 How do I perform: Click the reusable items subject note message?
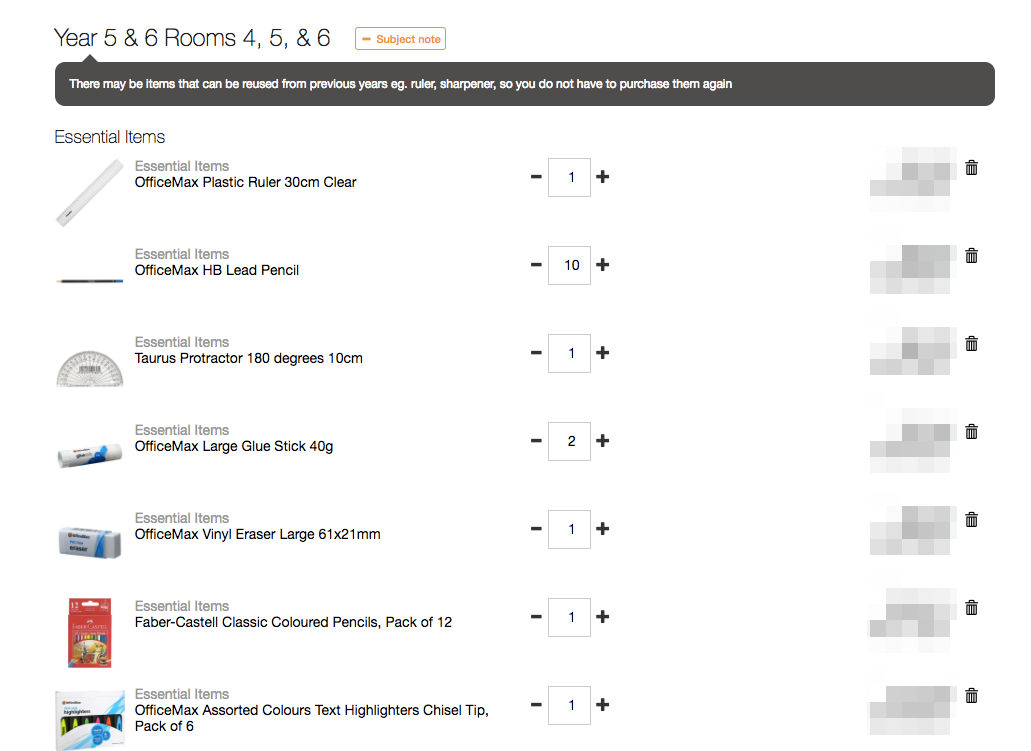525,84
